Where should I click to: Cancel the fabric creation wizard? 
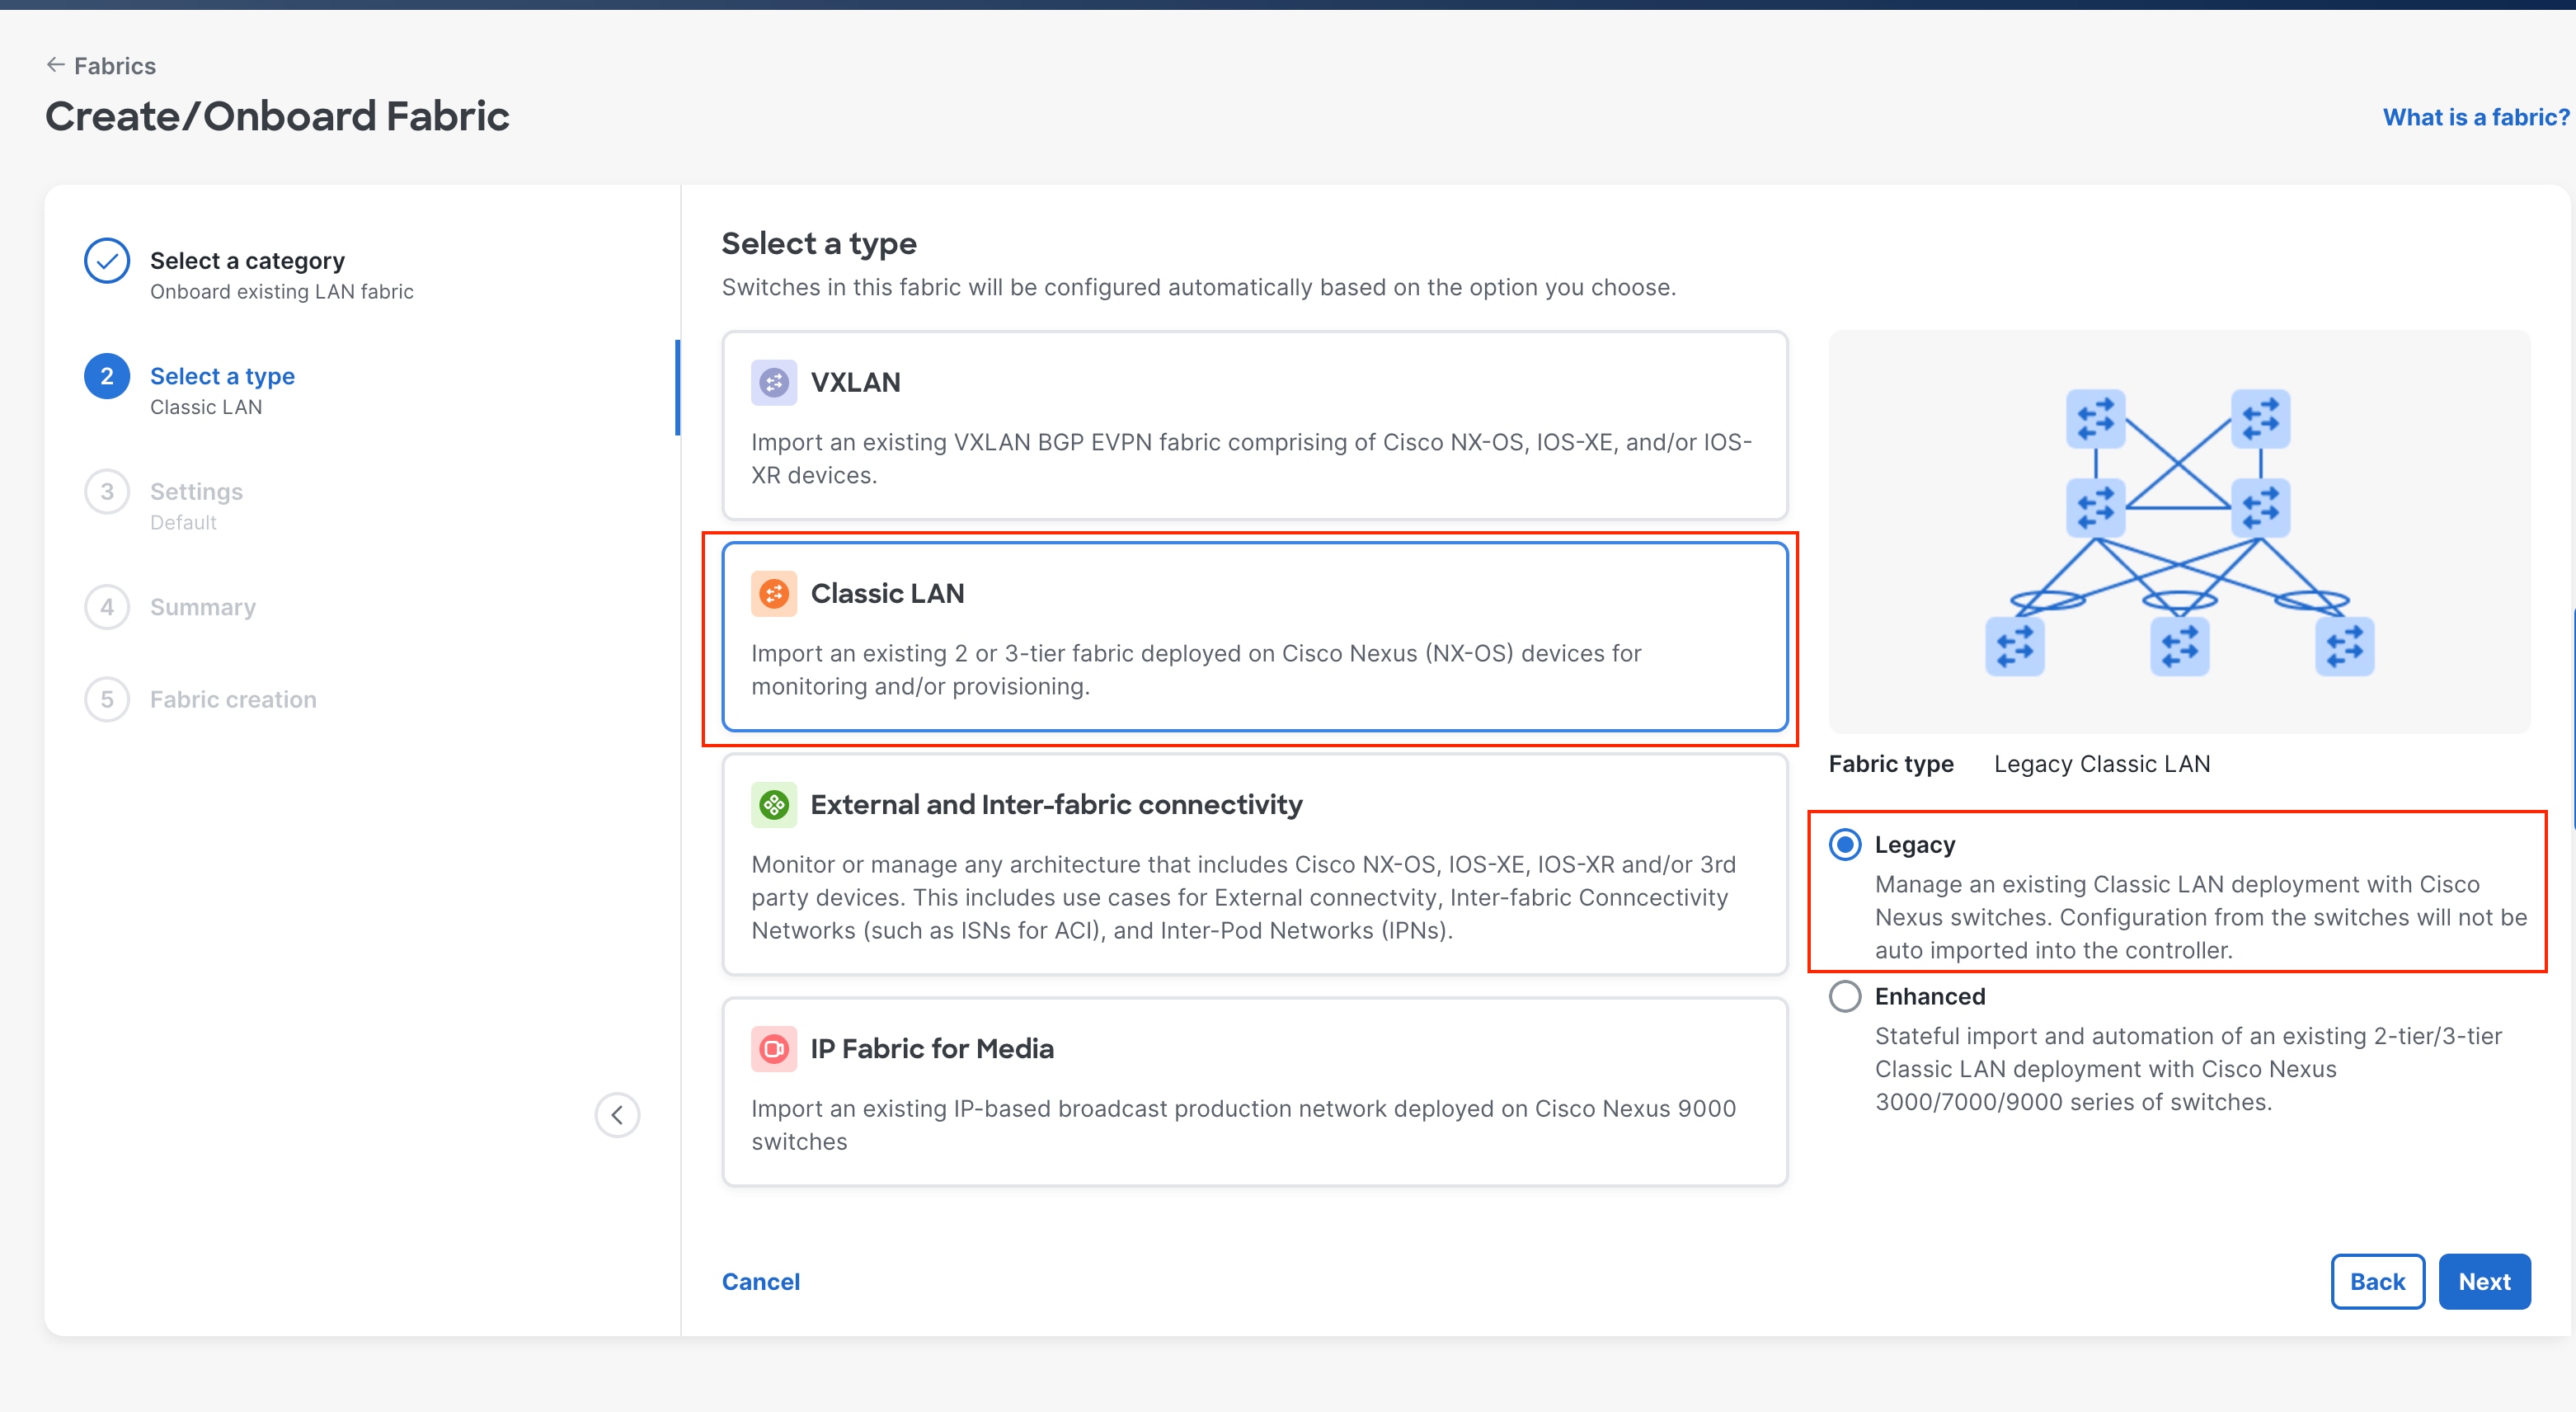coord(760,1281)
